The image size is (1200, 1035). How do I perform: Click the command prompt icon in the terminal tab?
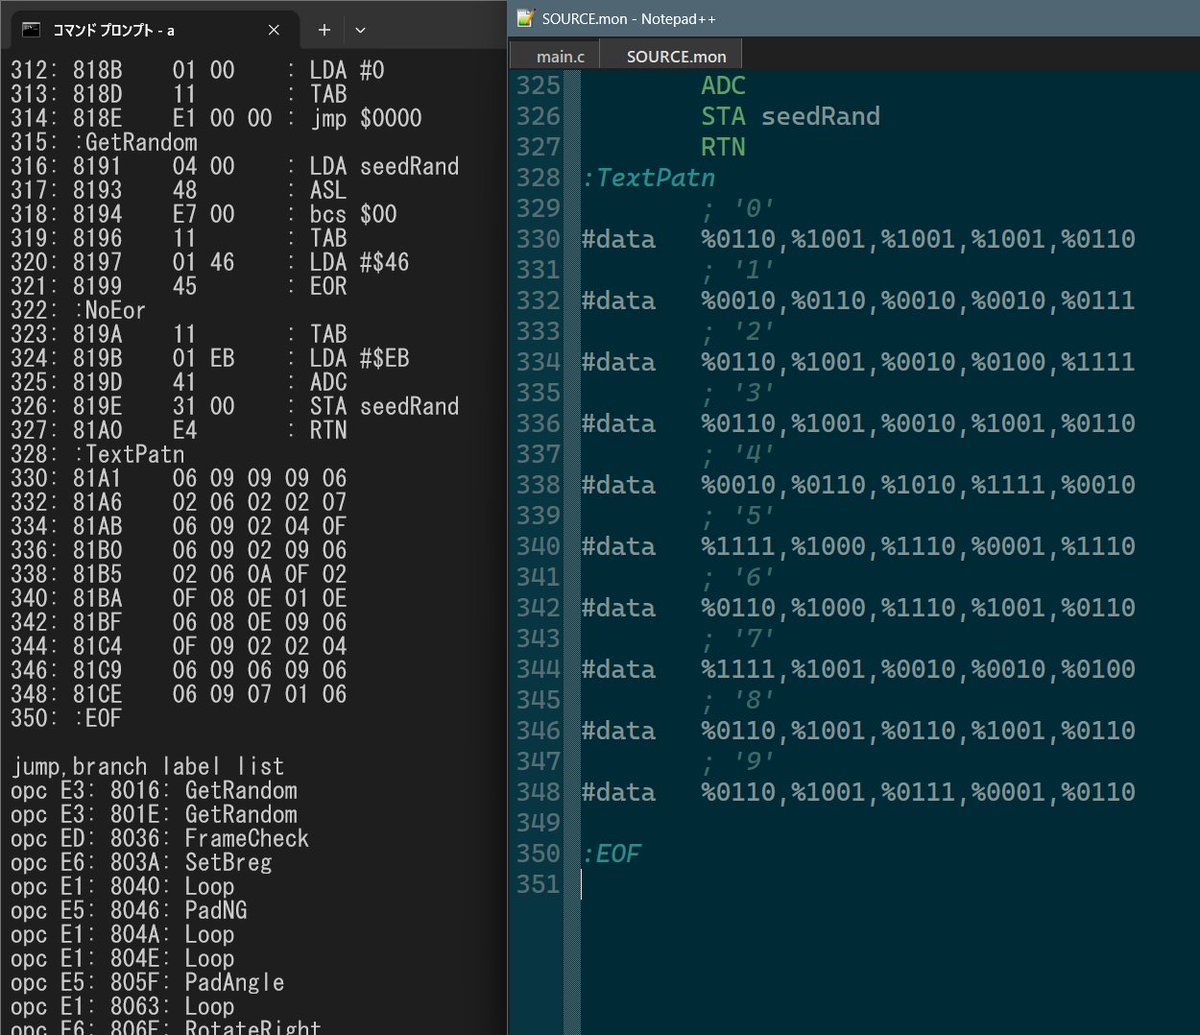pos(32,30)
